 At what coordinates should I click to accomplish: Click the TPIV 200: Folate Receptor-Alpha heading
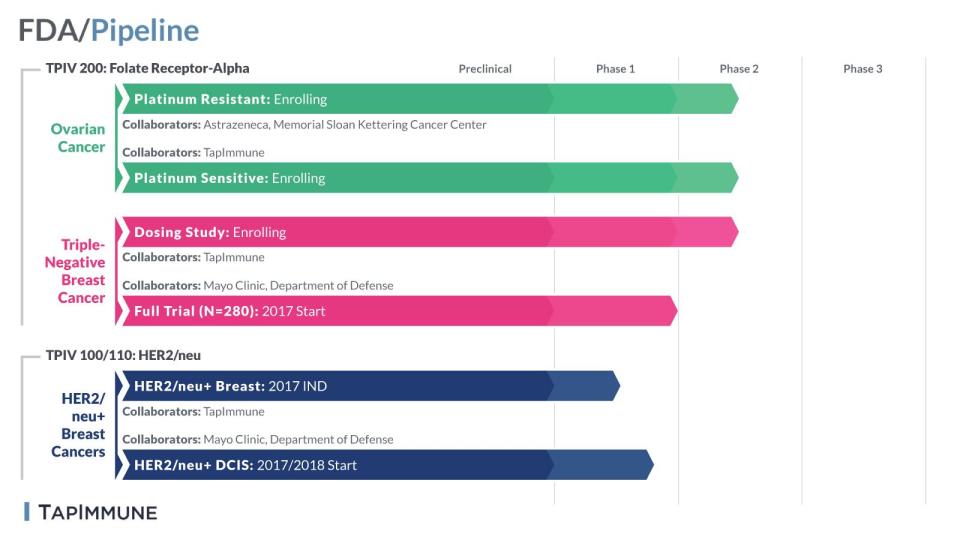tap(147, 68)
